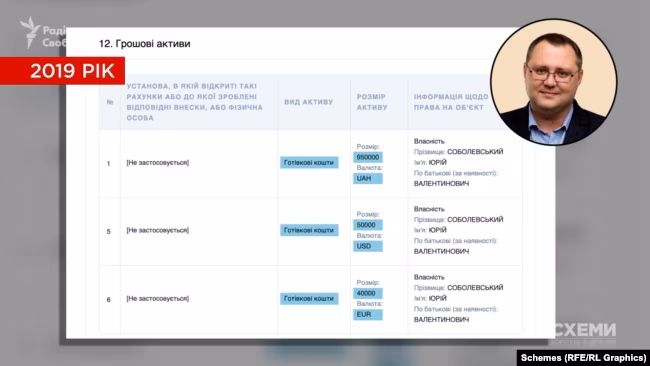
Task: Click the '12. Грошові активи' section heading
Action: tap(144, 44)
